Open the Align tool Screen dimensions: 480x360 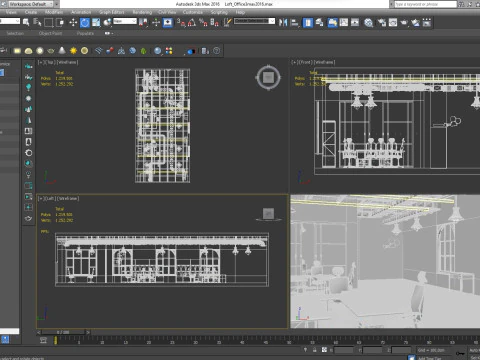295,23
